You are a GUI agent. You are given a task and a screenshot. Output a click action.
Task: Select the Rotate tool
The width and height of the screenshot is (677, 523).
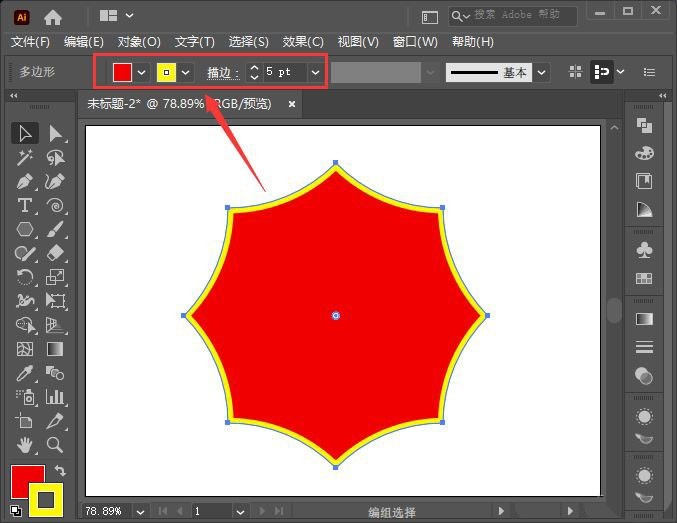tap(25, 277)
